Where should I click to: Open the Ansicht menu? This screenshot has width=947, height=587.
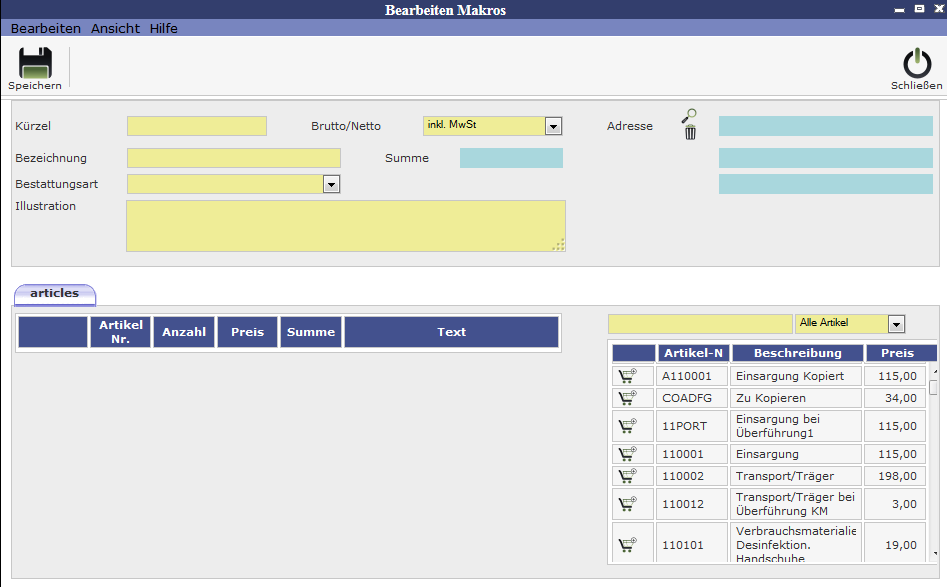pos(115,28)
